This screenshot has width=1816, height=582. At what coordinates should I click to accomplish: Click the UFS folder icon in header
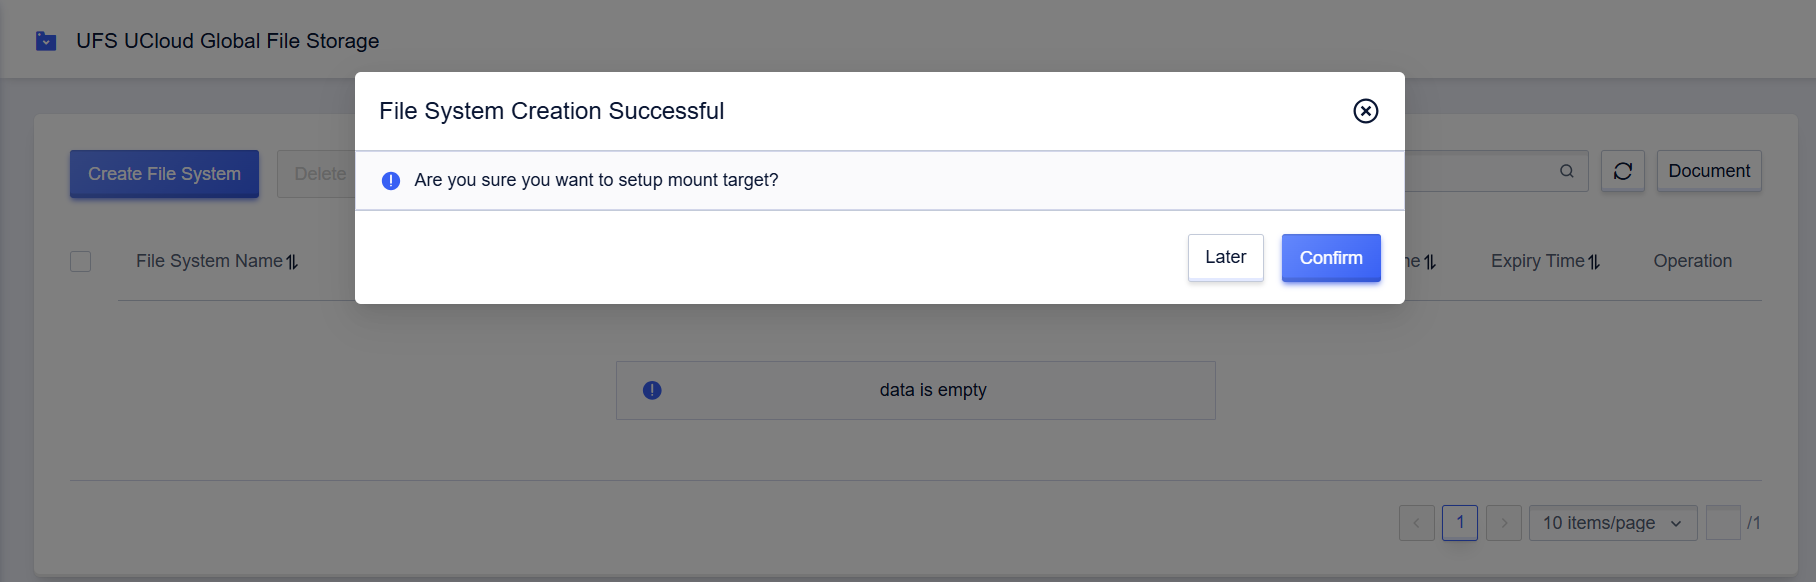46,41
